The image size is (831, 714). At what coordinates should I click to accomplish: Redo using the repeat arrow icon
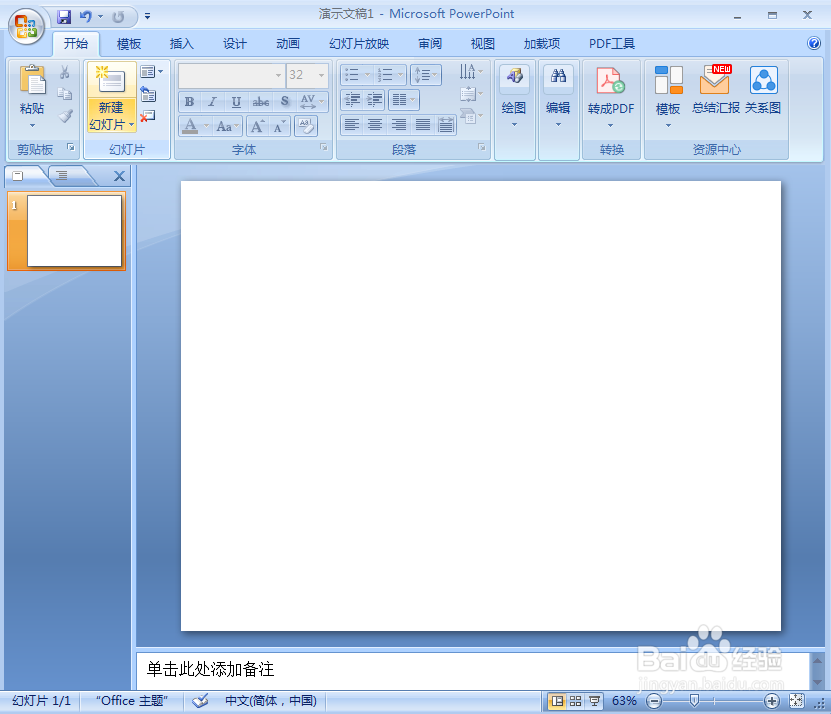118,17
